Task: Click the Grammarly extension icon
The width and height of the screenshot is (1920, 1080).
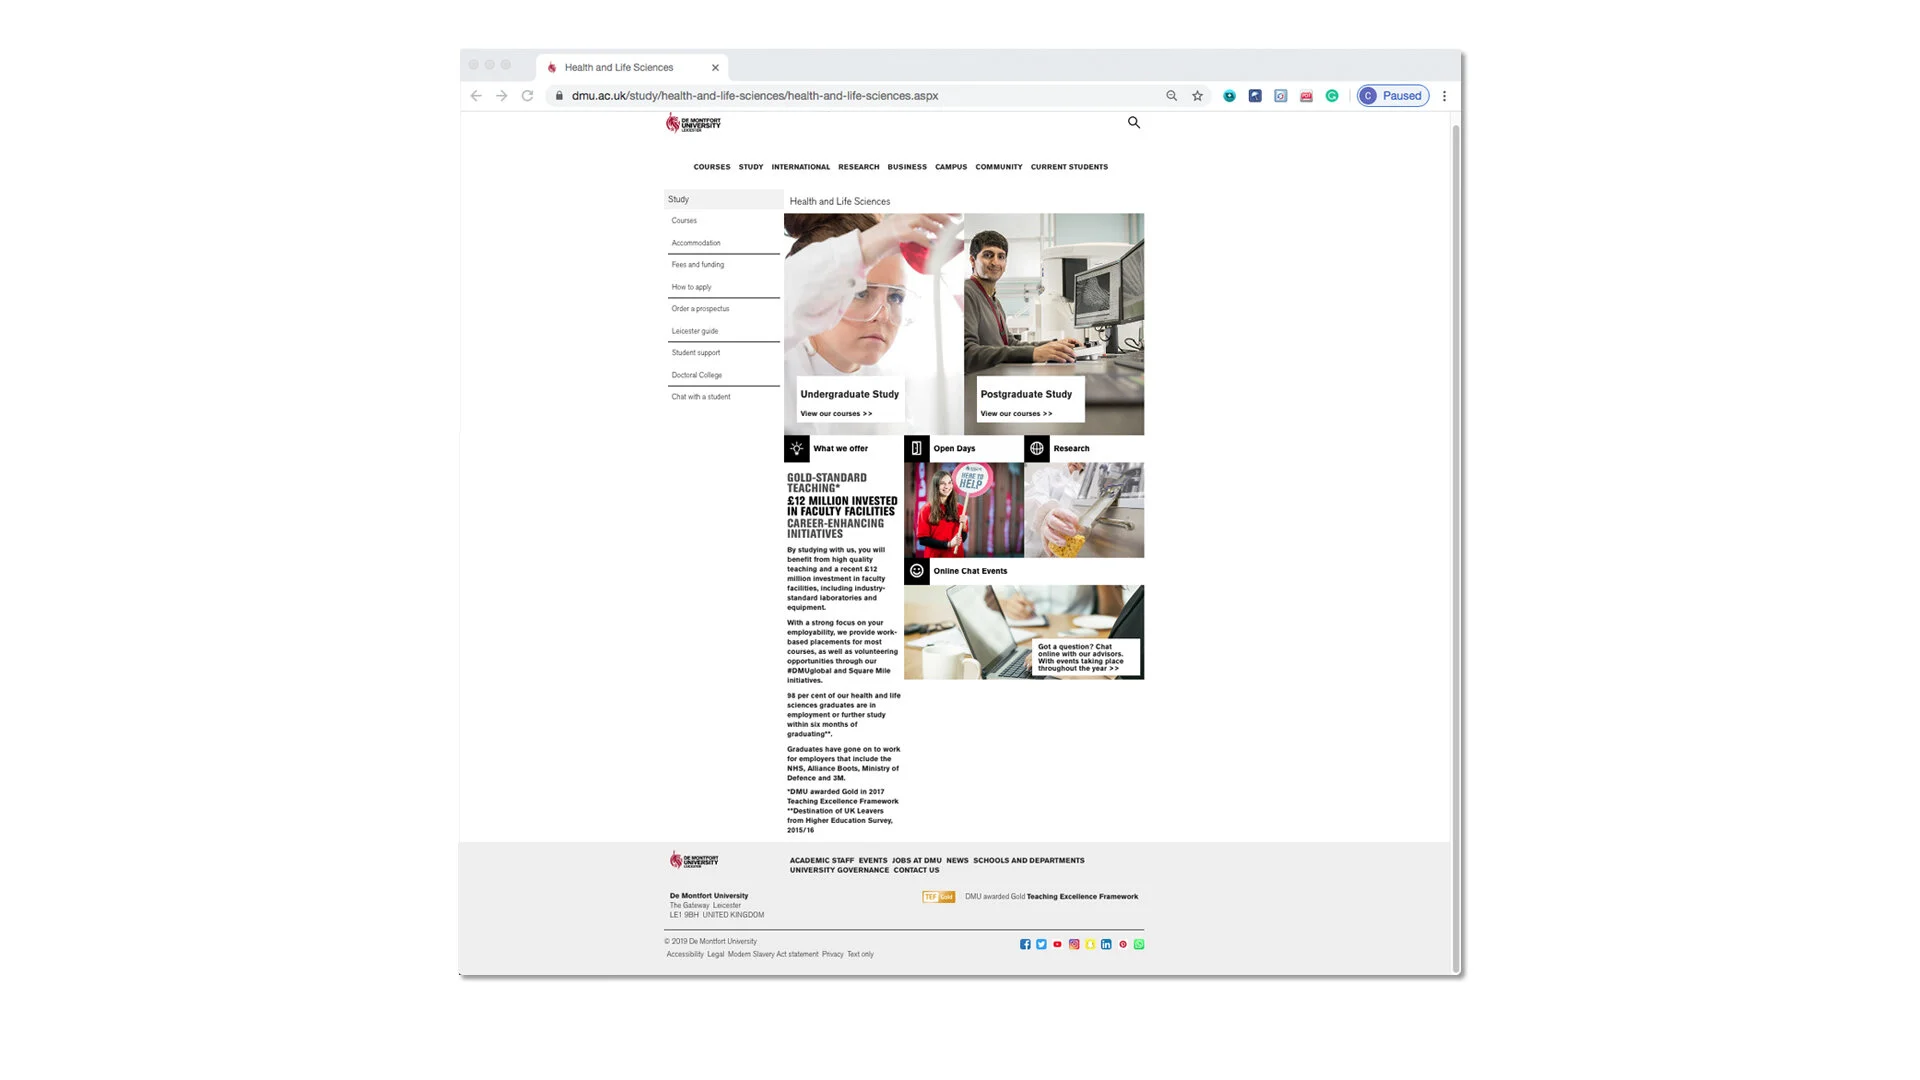Action: tap(1331, 95)
